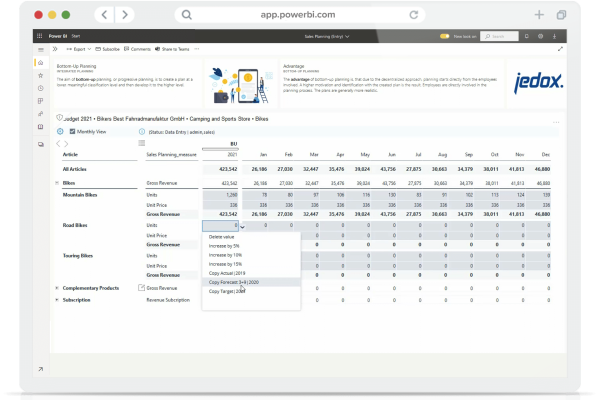Click the browser back arrow

pos(104,15)
